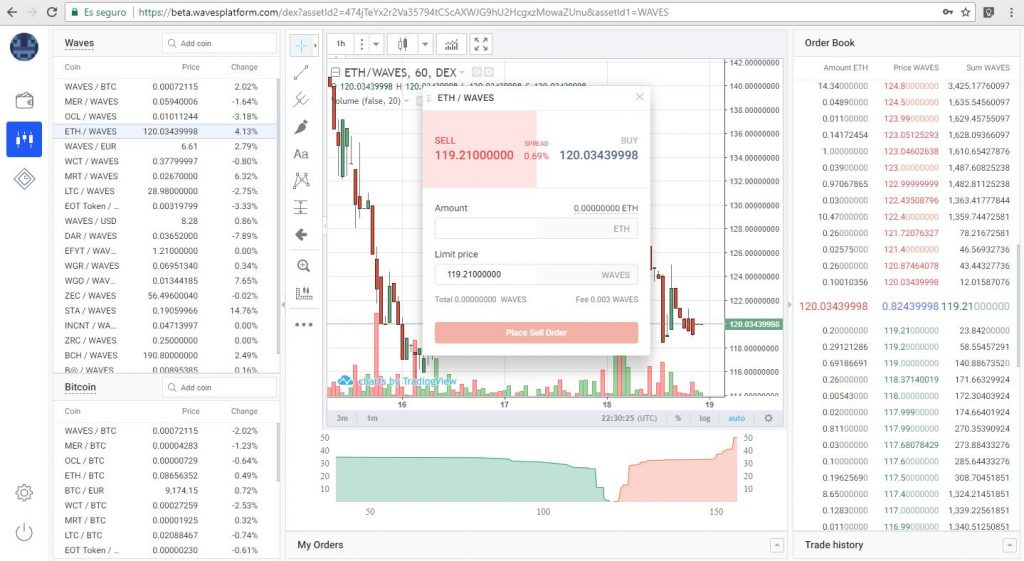Click the back arrow chart tool
The width and height of the screenshot is (1024, 561).
[x=301, y=234]
